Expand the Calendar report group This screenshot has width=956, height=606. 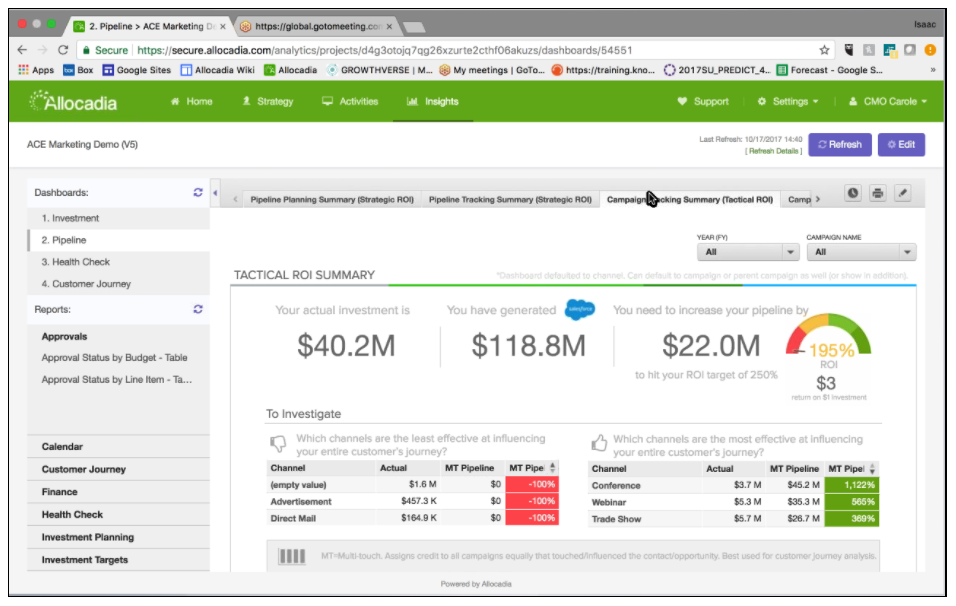click(119, 447)
